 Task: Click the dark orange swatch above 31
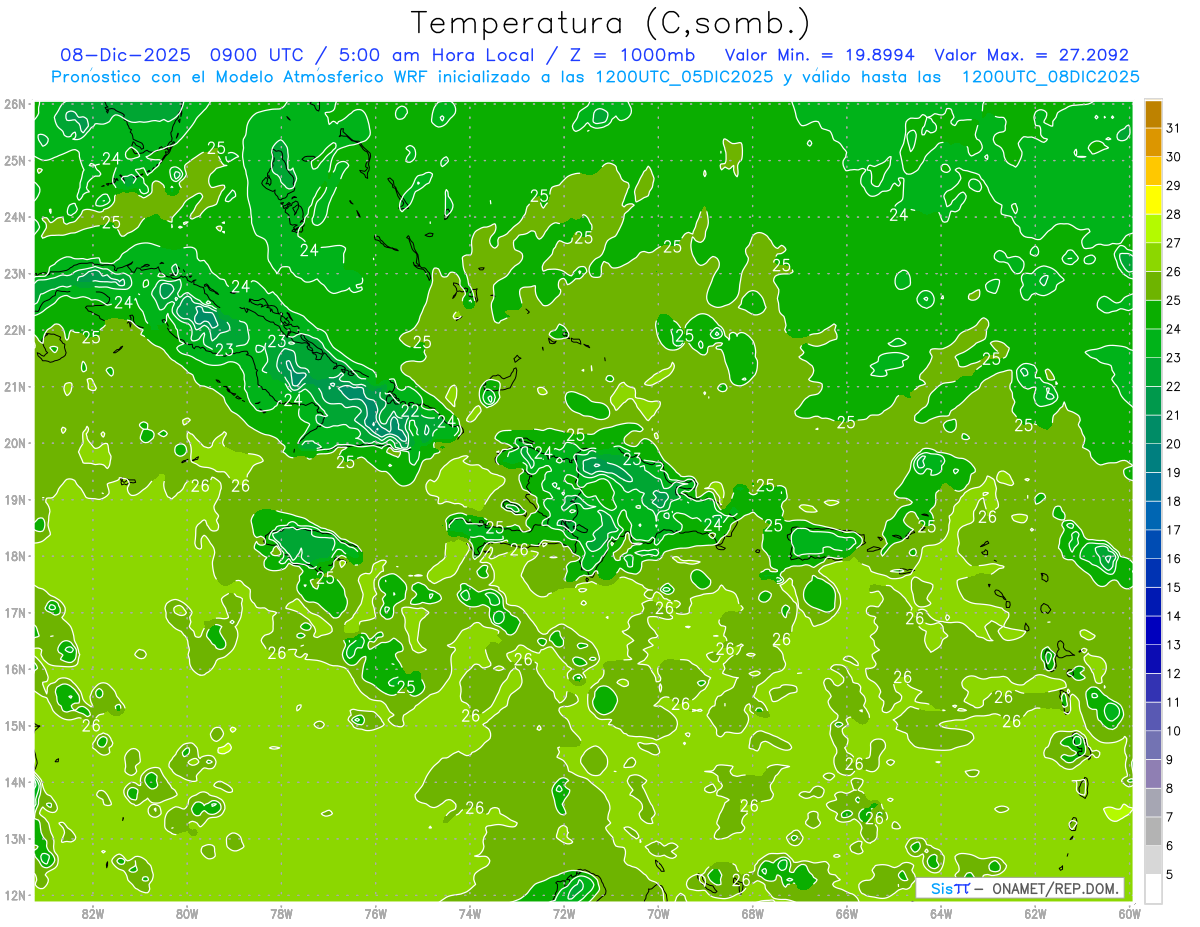click(1153, 114)
